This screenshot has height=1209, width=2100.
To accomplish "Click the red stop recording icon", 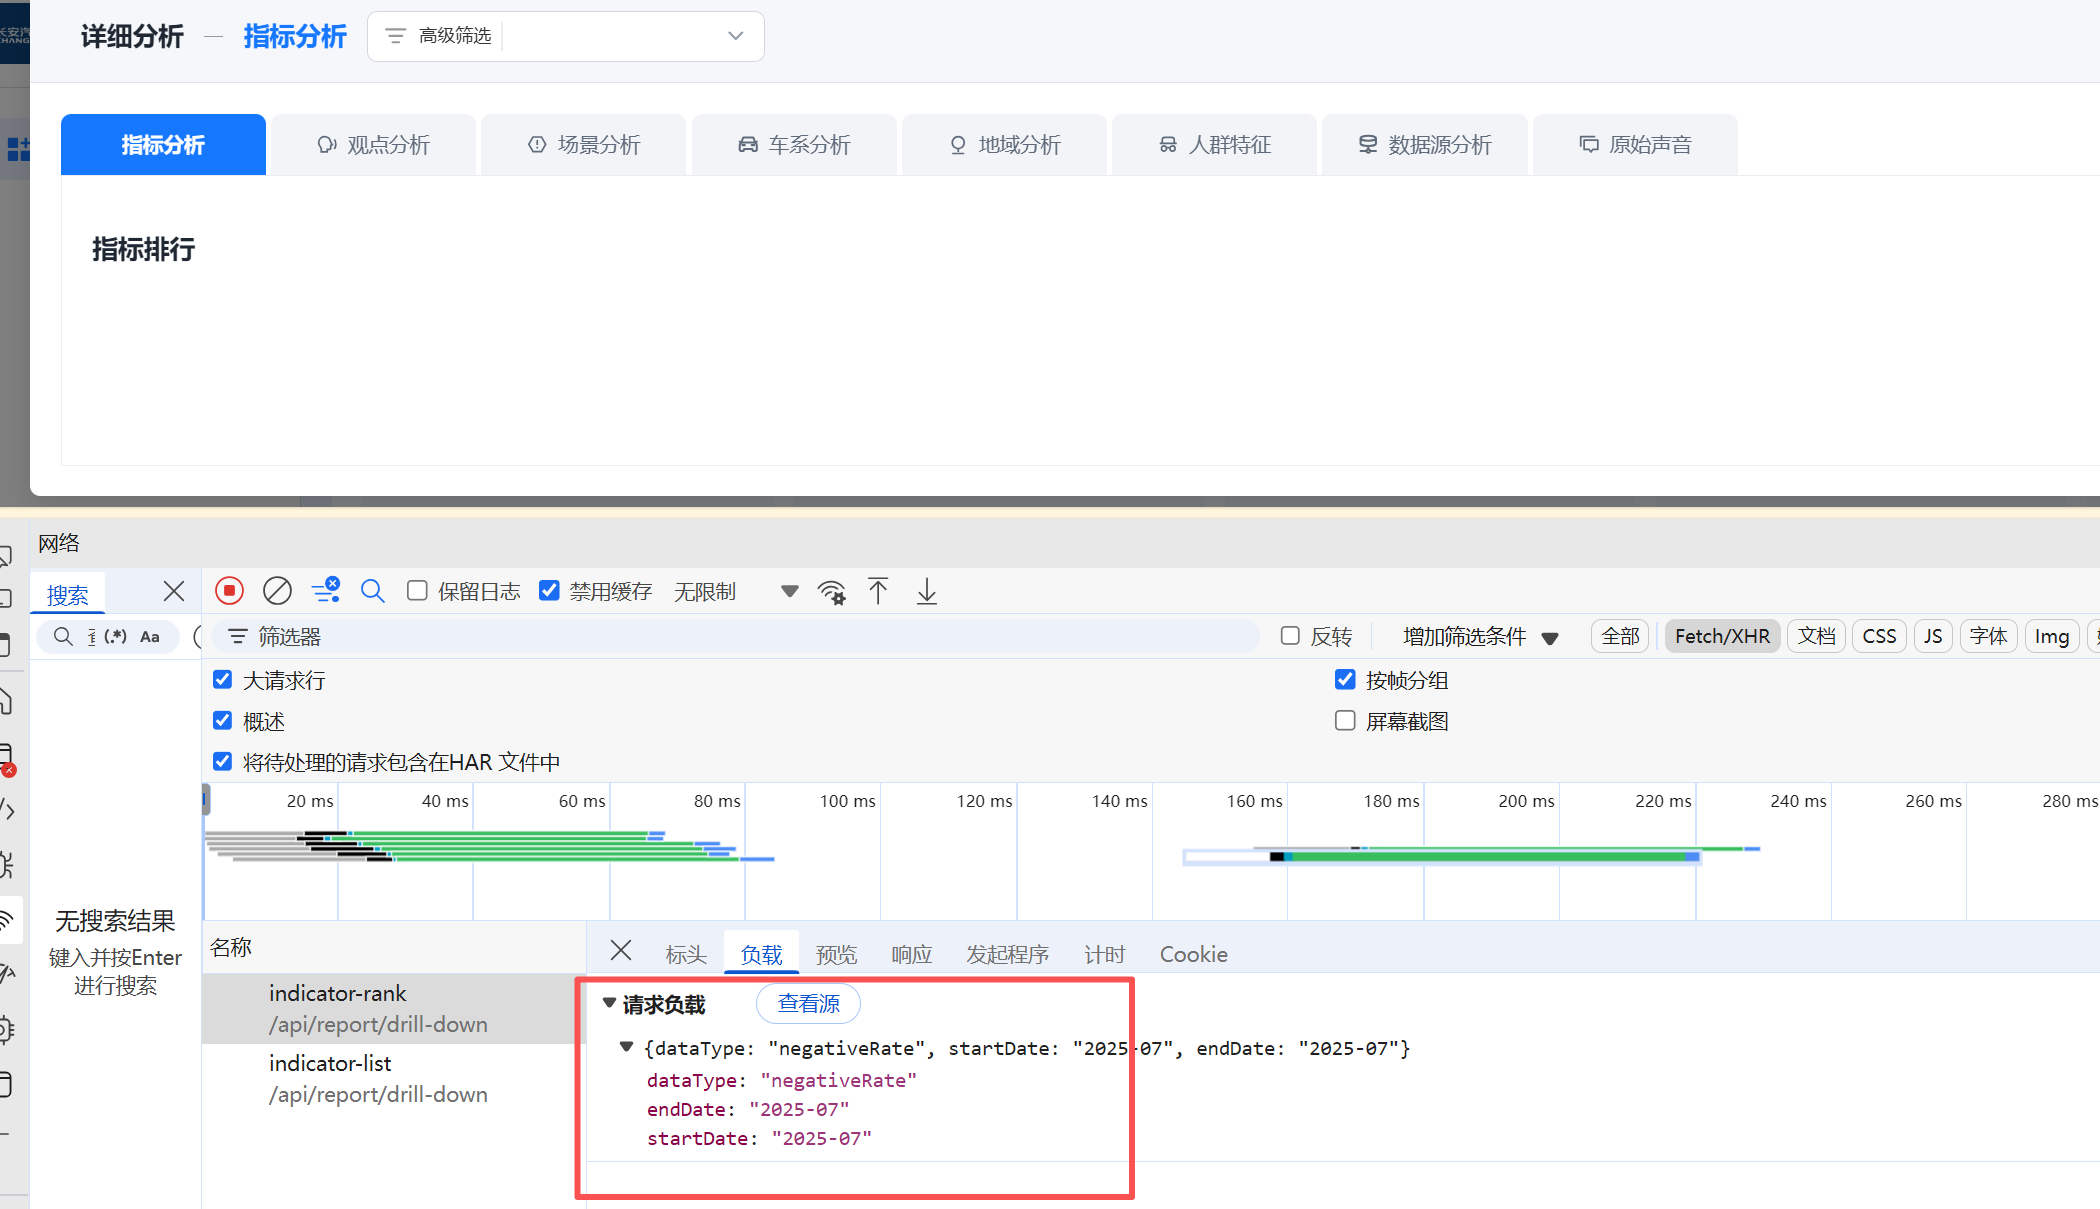I will tap(229, 591).
